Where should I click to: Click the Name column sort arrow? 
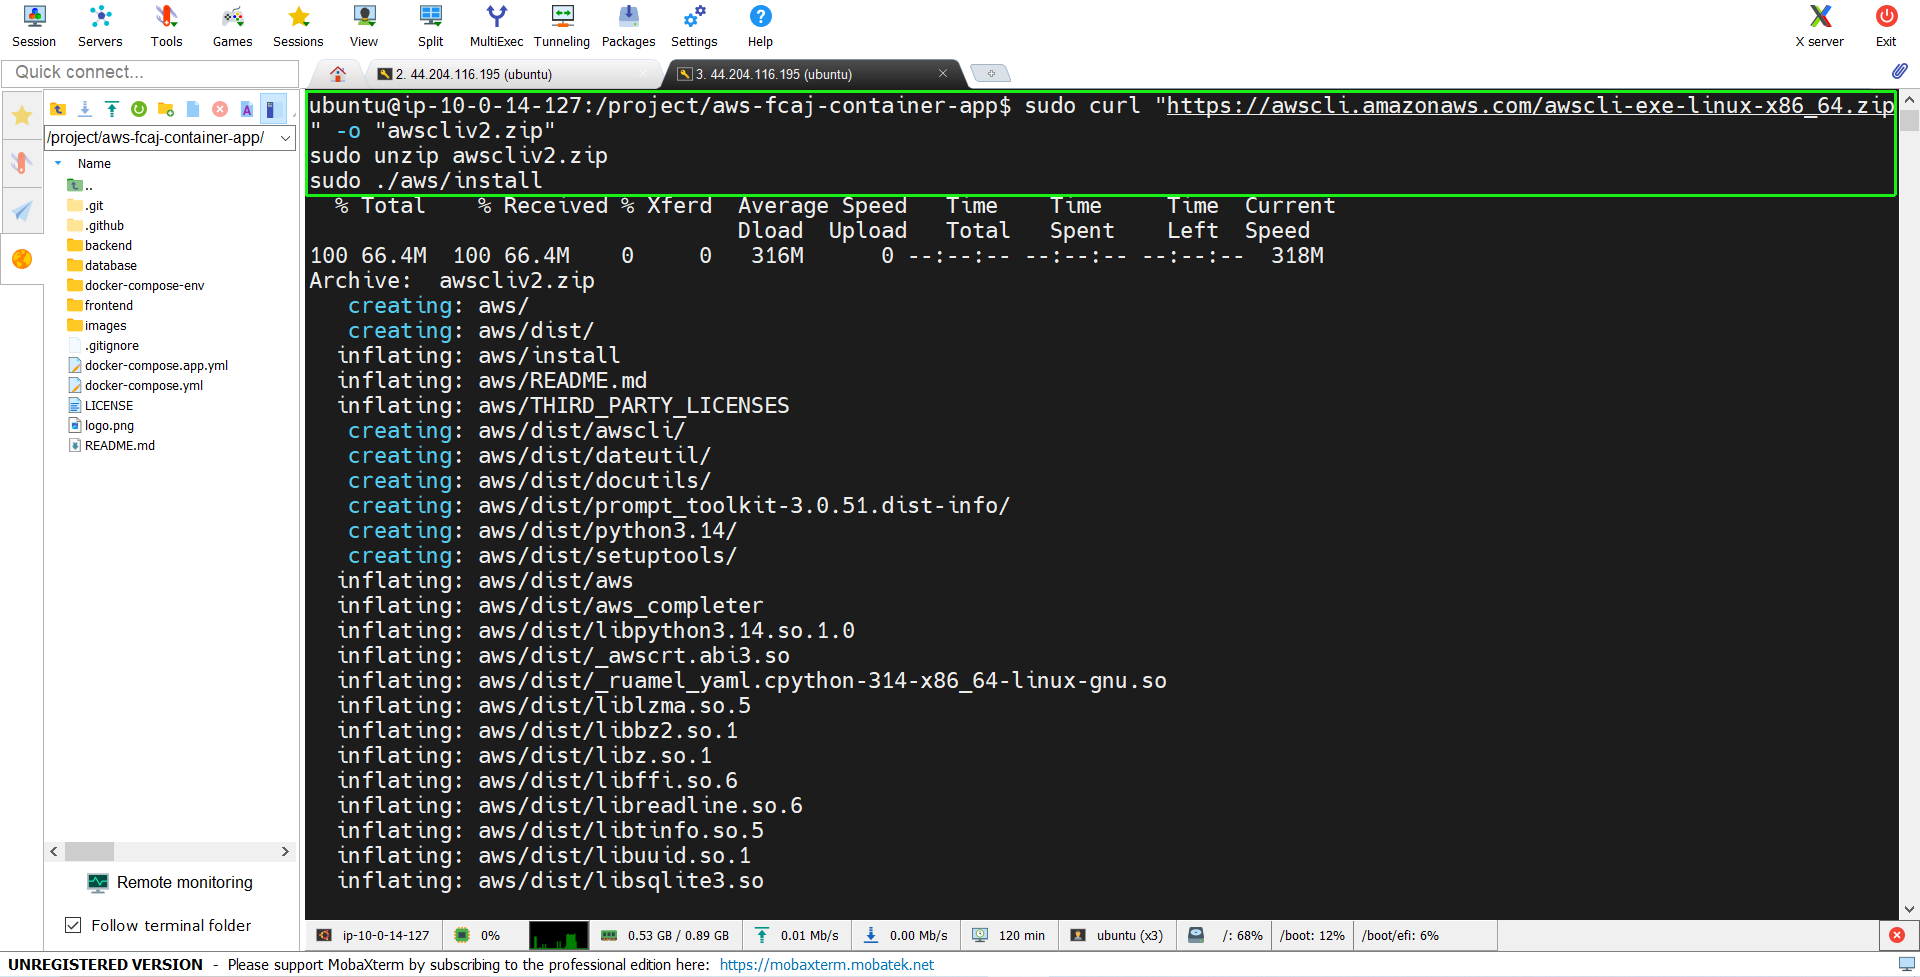(x=58, y=163)
